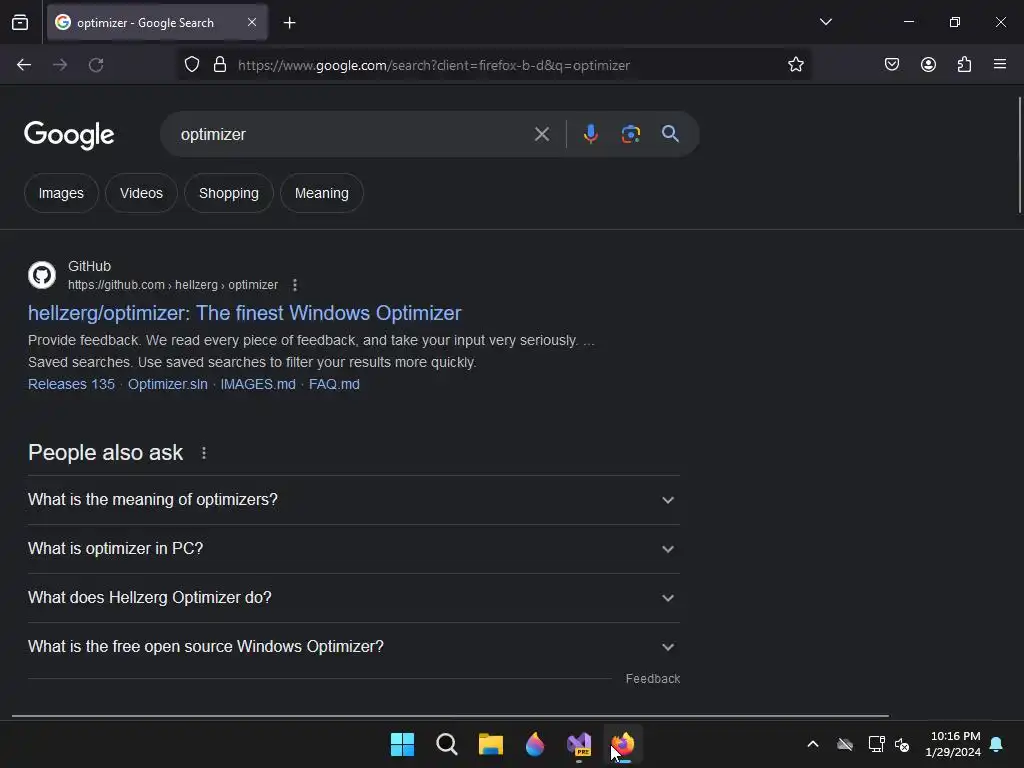Click the Feedback link
The width and height of the screenshot is (1024, 768).
(652, 679)
